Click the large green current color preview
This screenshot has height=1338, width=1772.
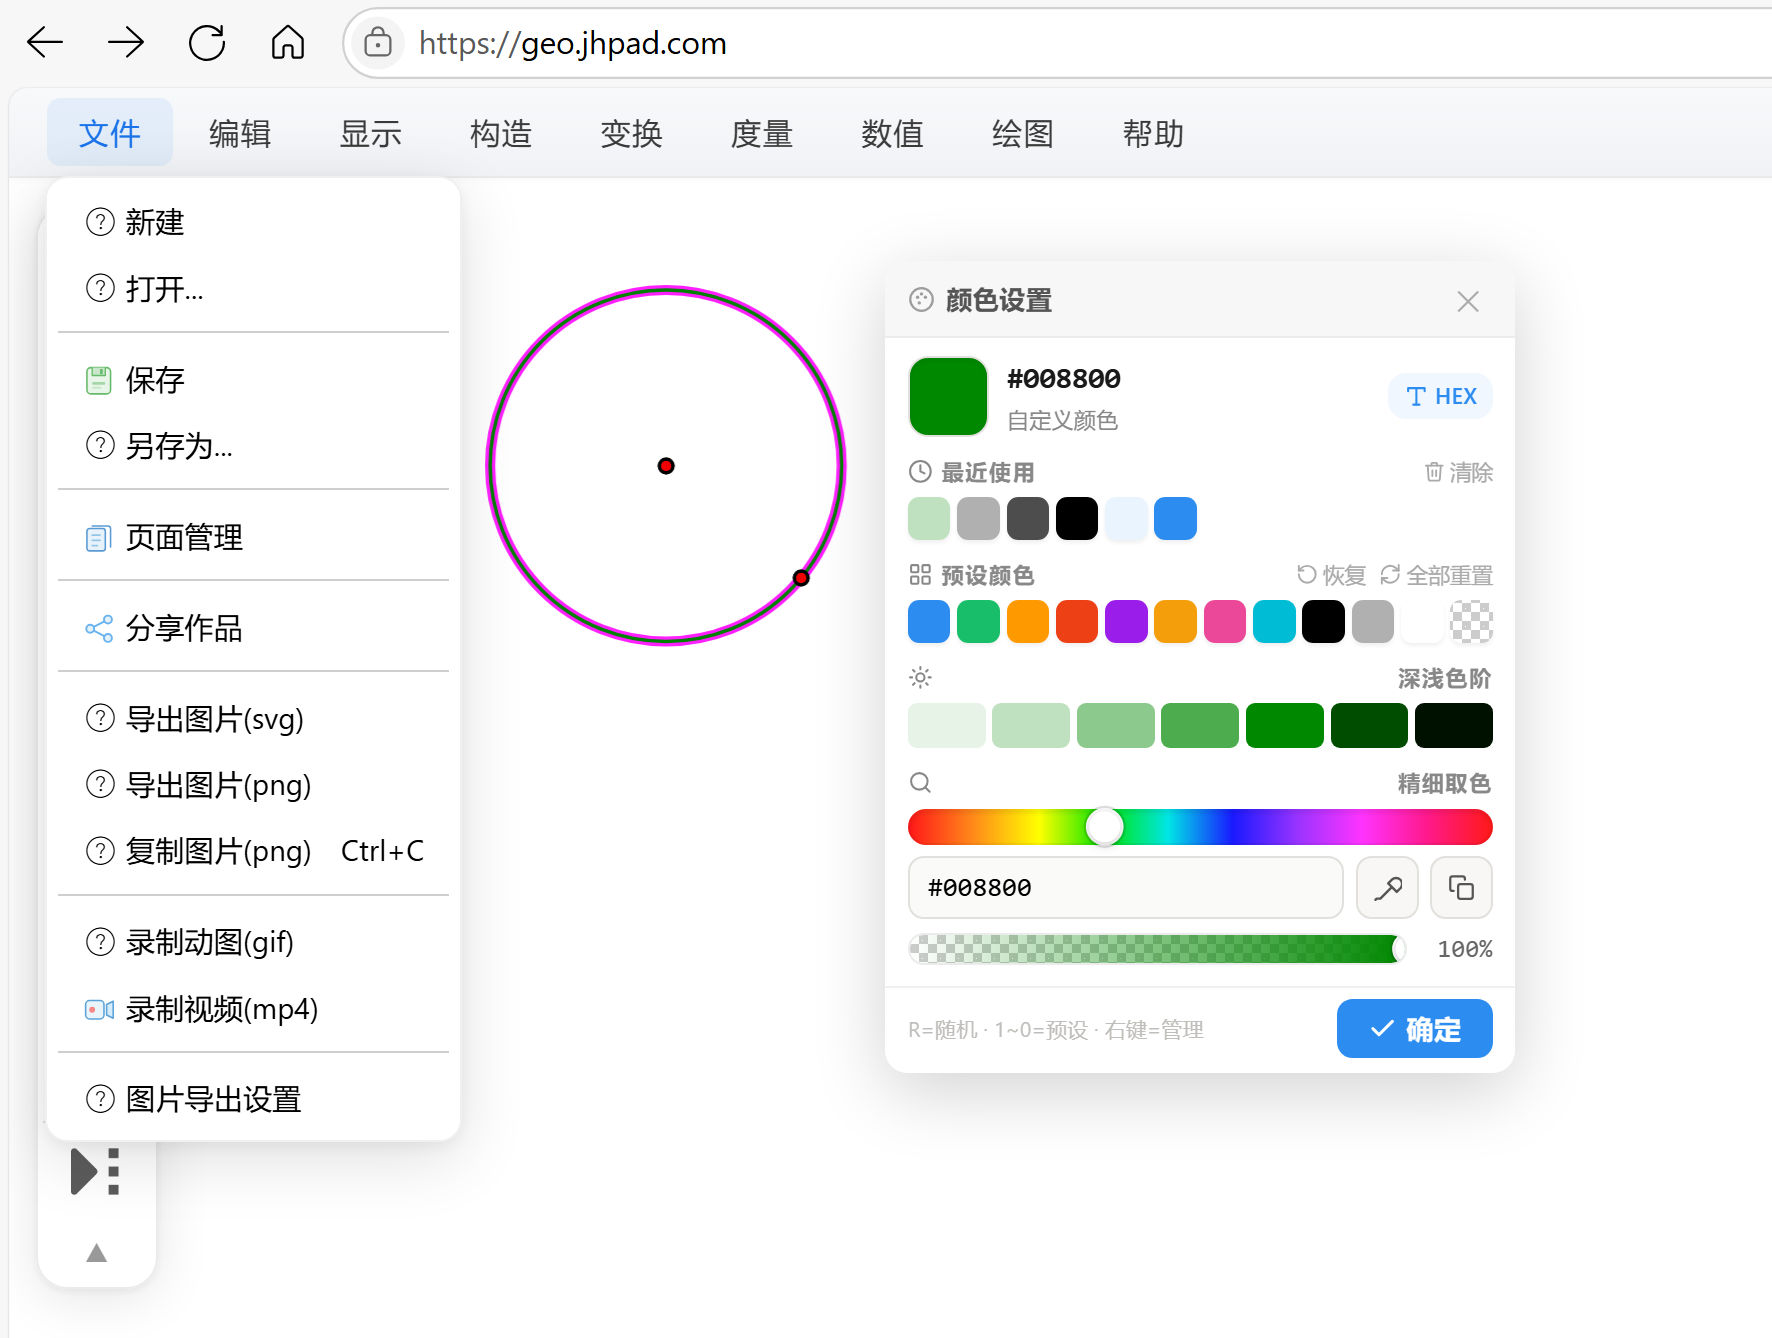coord(948,396)
